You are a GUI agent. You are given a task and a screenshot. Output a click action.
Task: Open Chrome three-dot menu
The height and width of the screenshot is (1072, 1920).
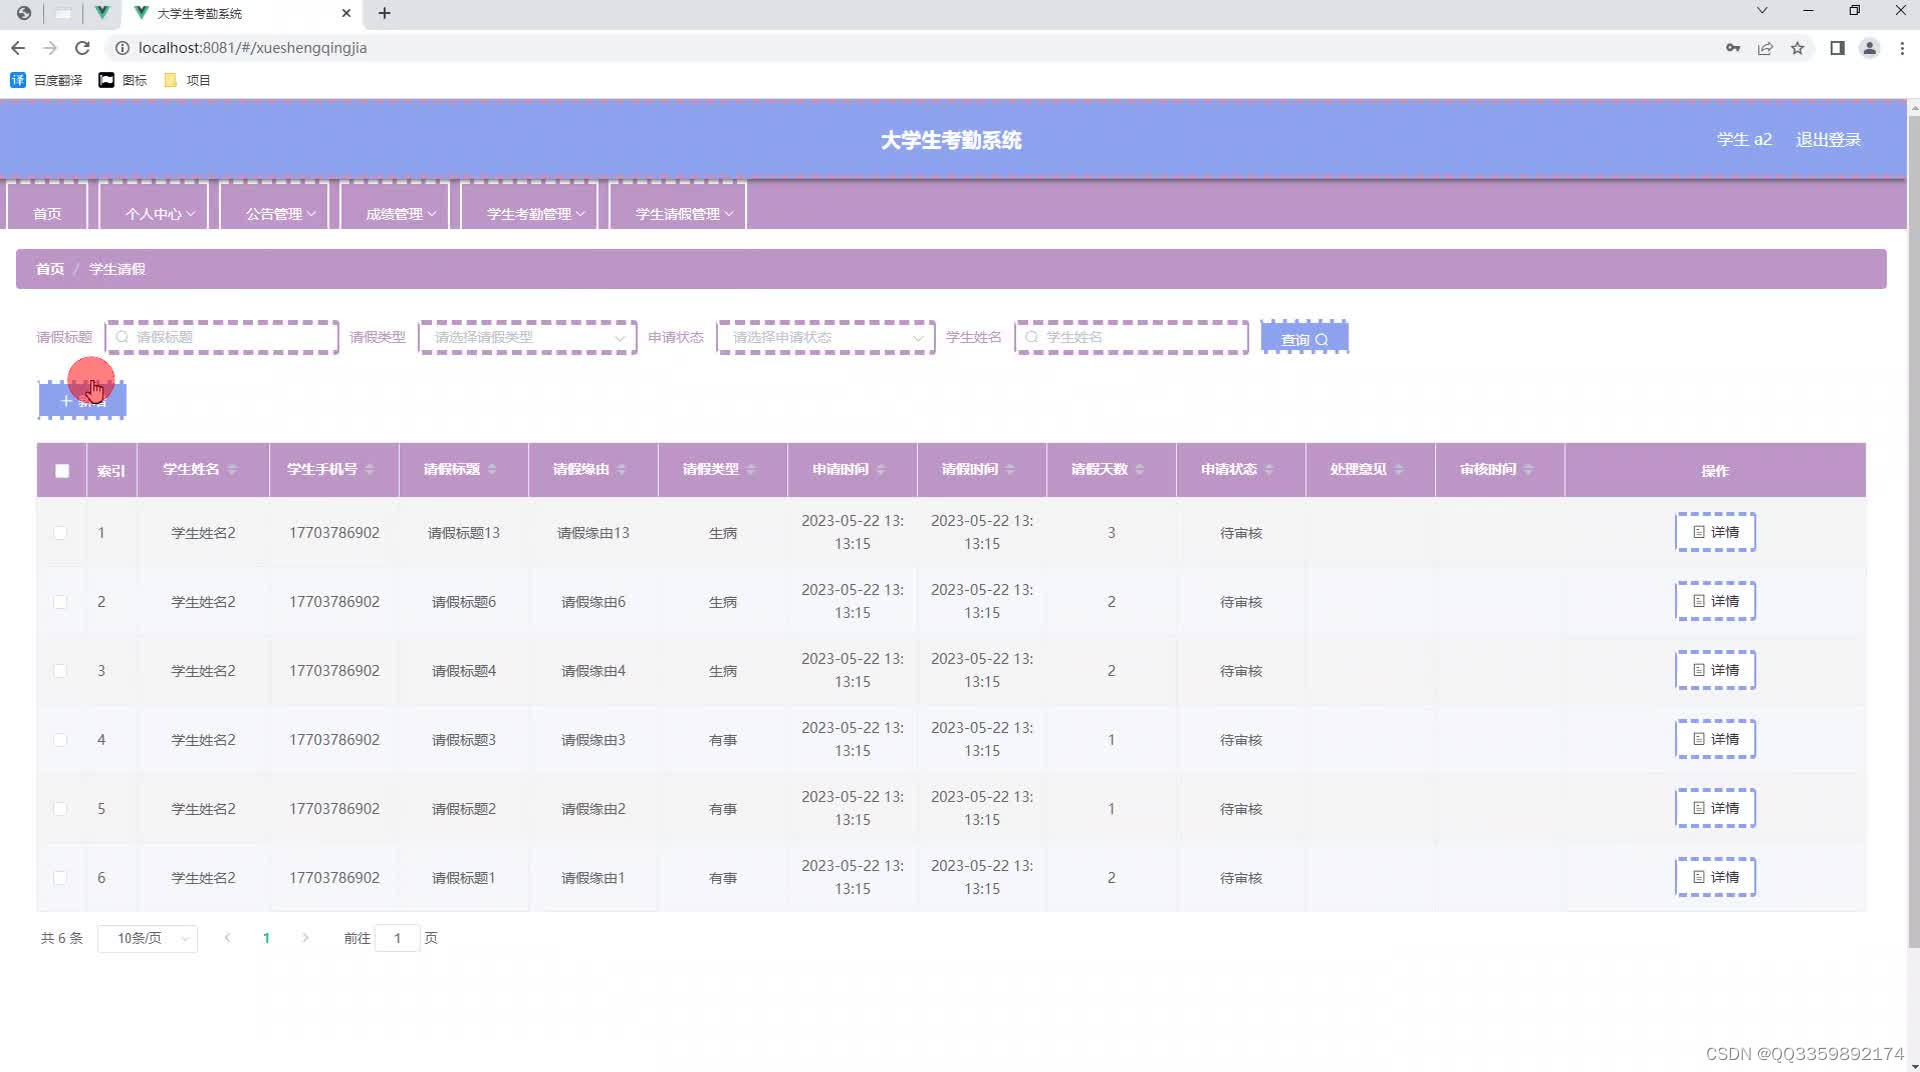[x=1902, y=48]
